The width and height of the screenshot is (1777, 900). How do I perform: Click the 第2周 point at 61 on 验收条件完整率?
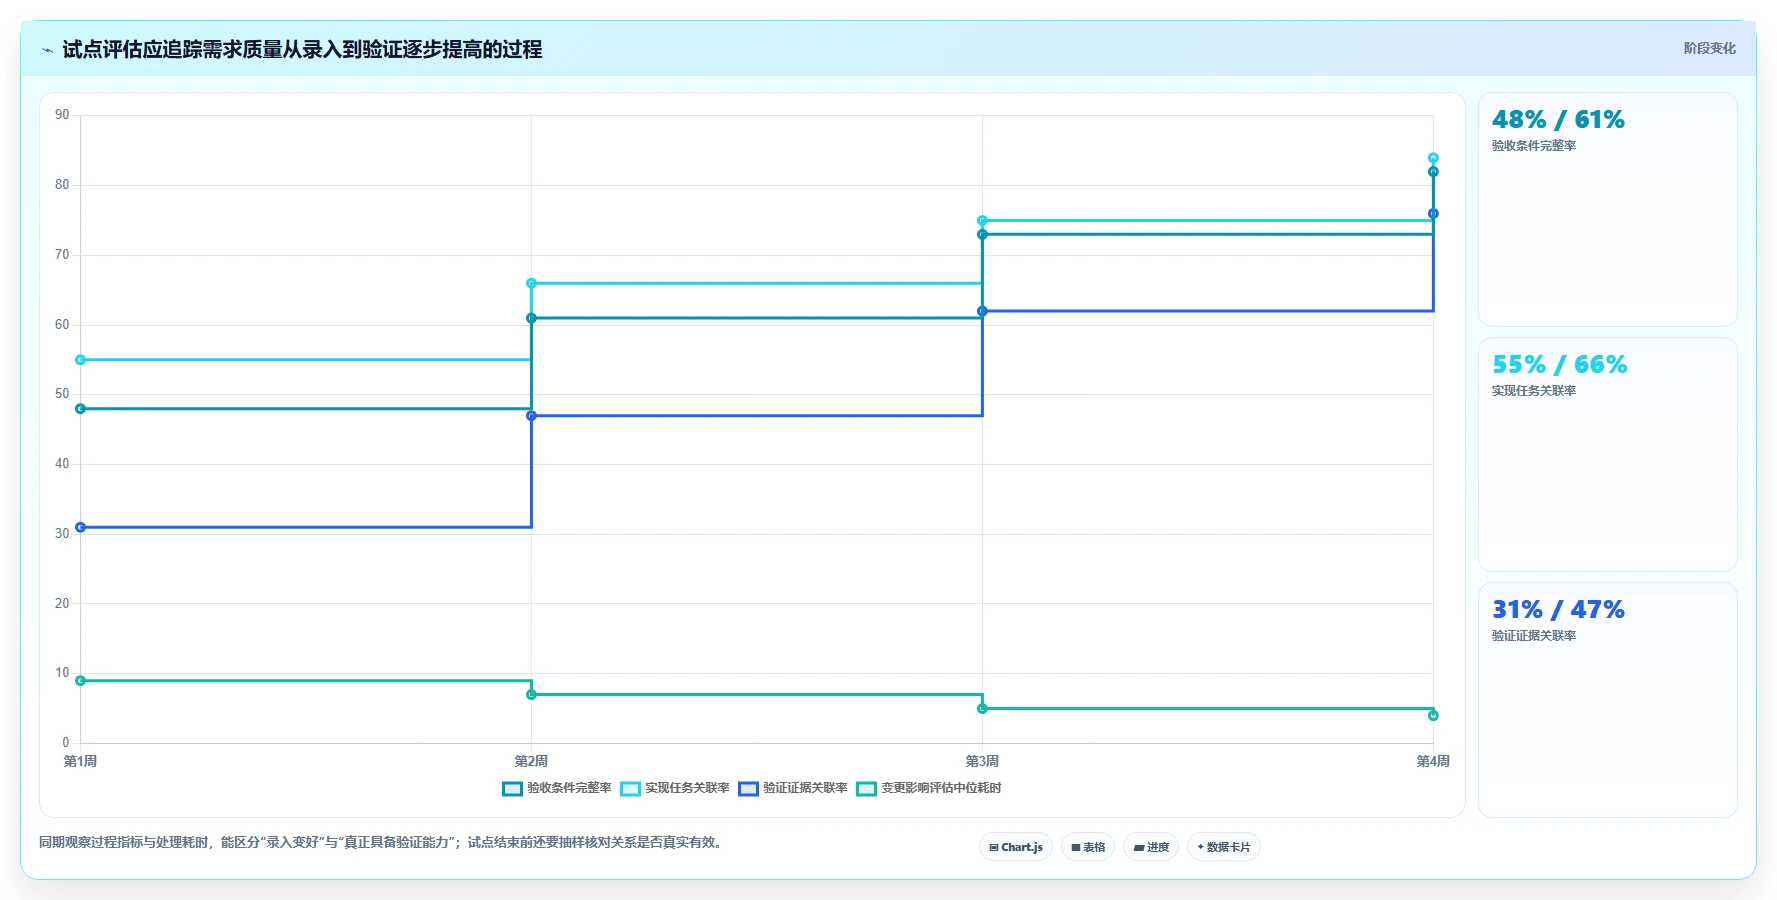531,318
